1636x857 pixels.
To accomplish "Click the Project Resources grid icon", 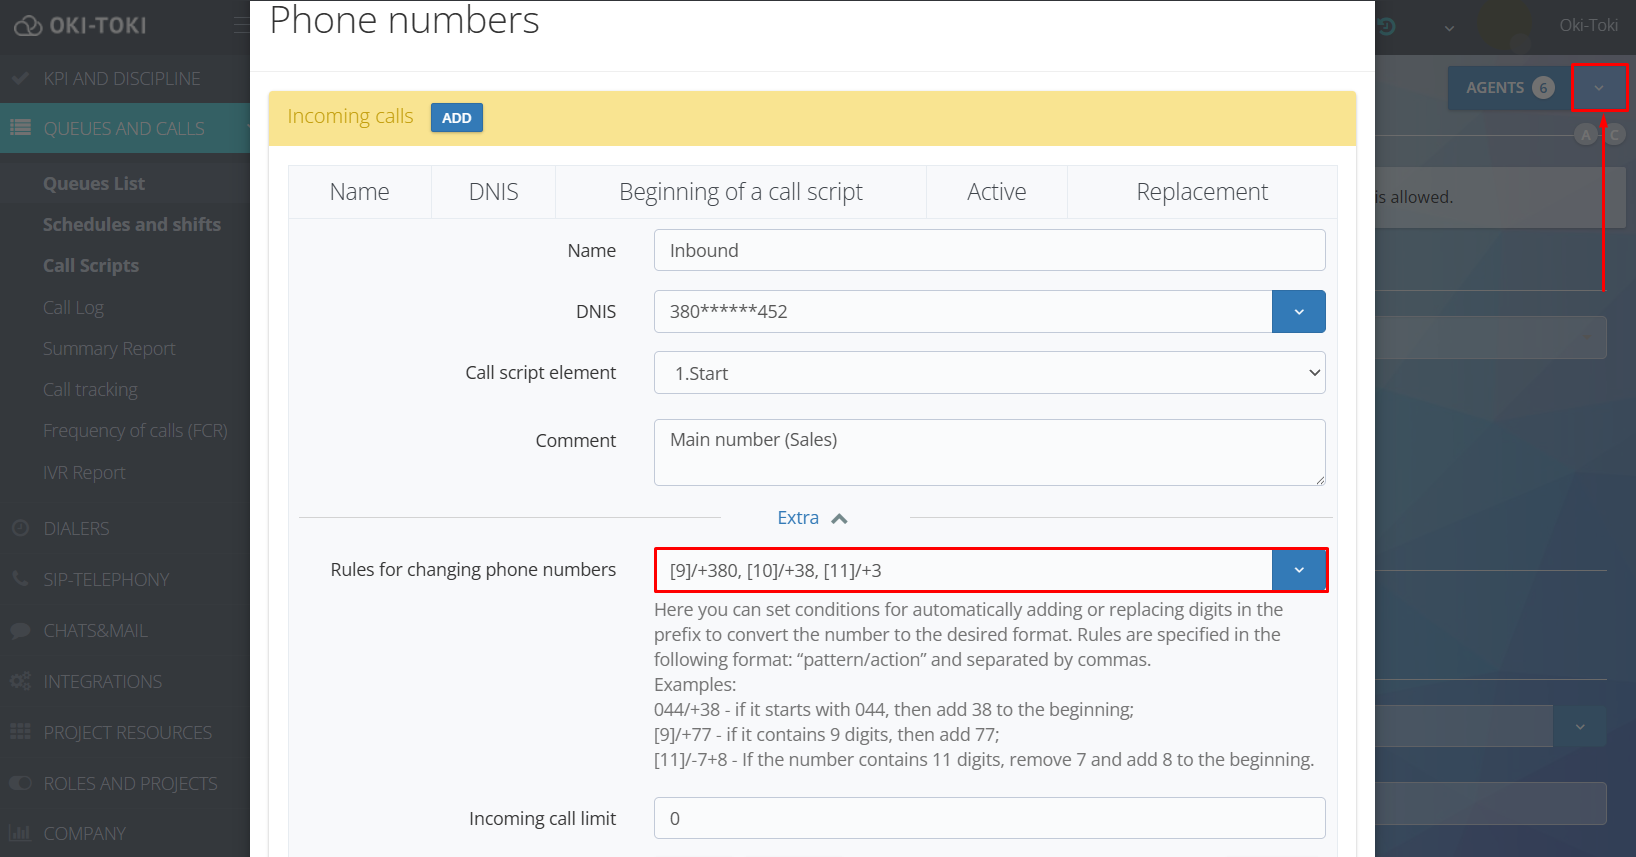I will [x=20, y=732].
